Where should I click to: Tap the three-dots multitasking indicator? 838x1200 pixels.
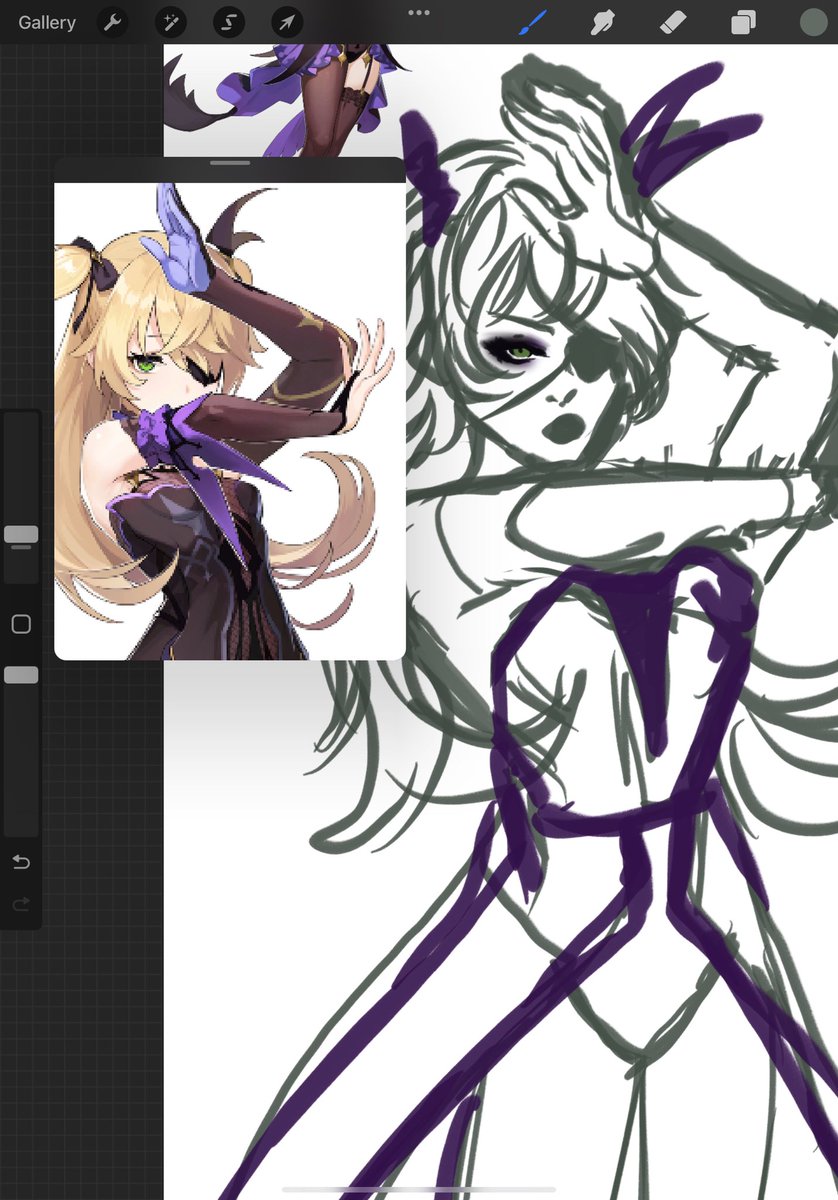419,13
